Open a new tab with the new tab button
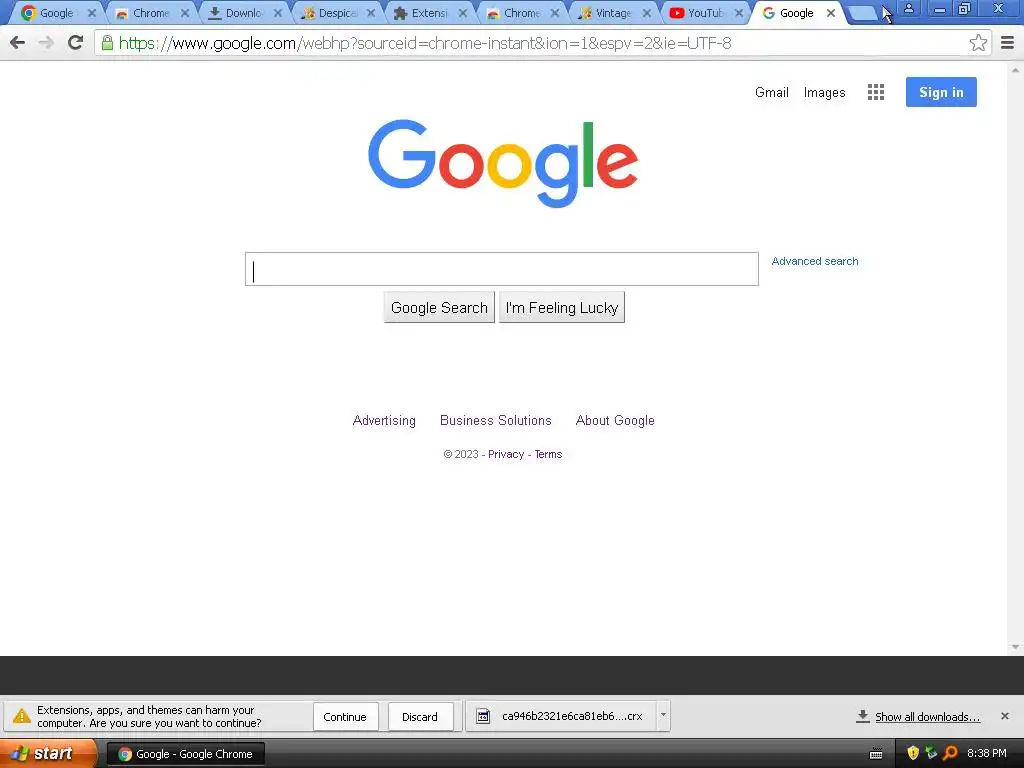The width and height of the screenshot is (1024, 768). (864, 13)
